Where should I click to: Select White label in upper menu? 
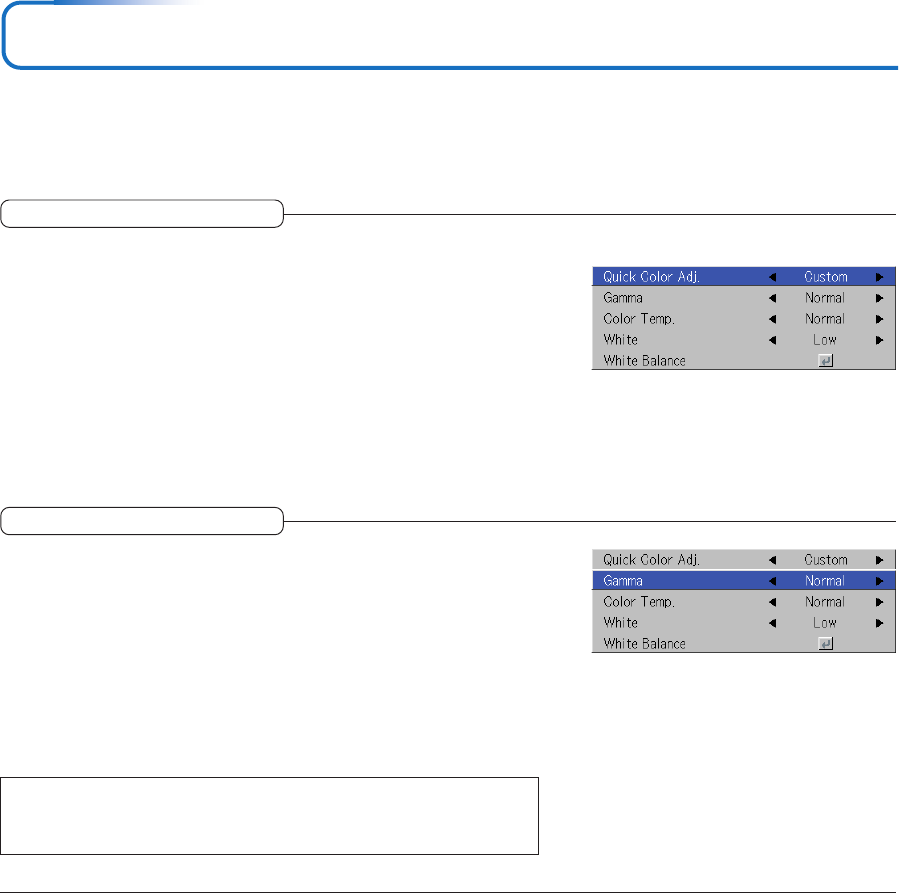click(620, 340)
